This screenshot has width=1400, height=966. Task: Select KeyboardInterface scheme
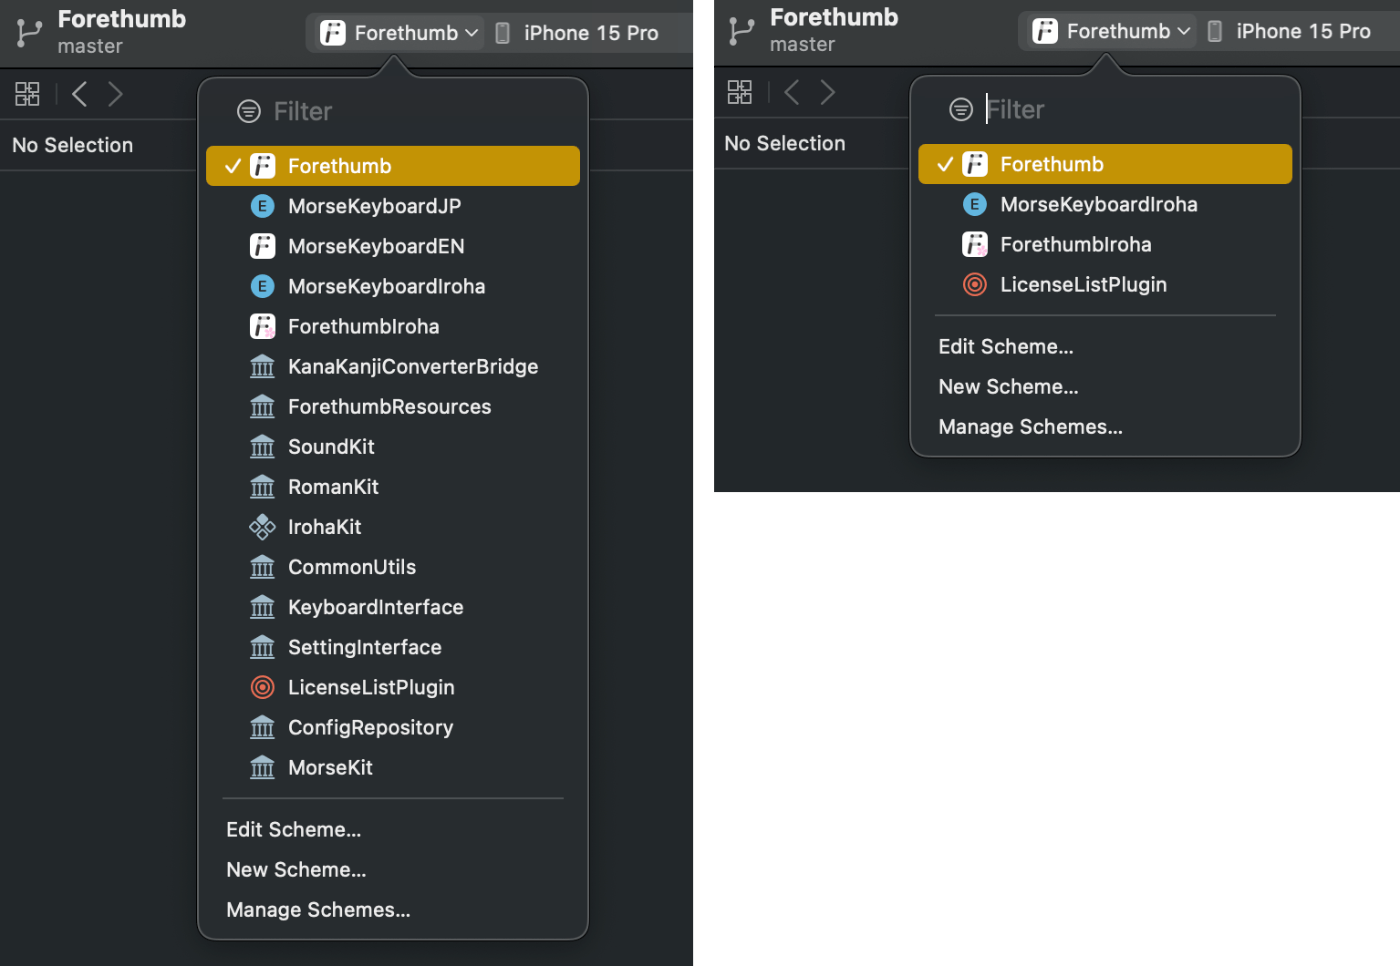393,607
